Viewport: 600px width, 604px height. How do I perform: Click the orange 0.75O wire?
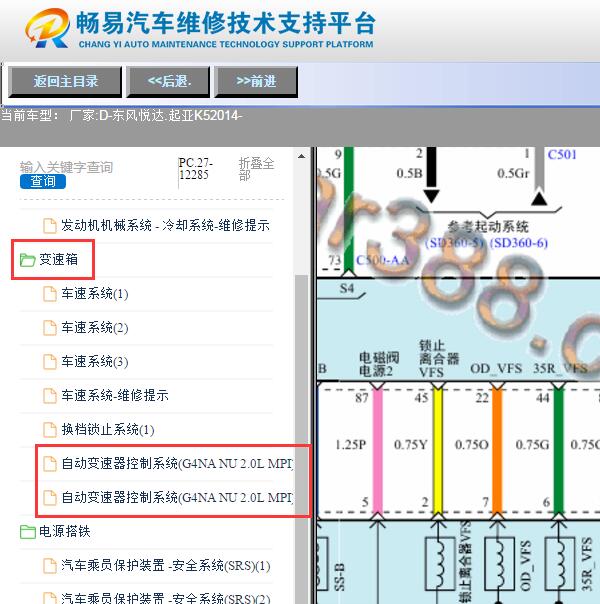(498, 451)
